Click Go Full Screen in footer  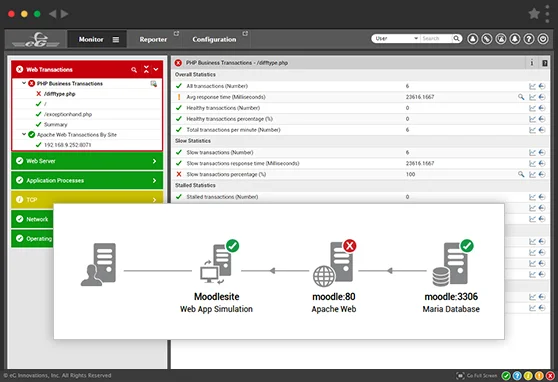click(x=477, y=376)
